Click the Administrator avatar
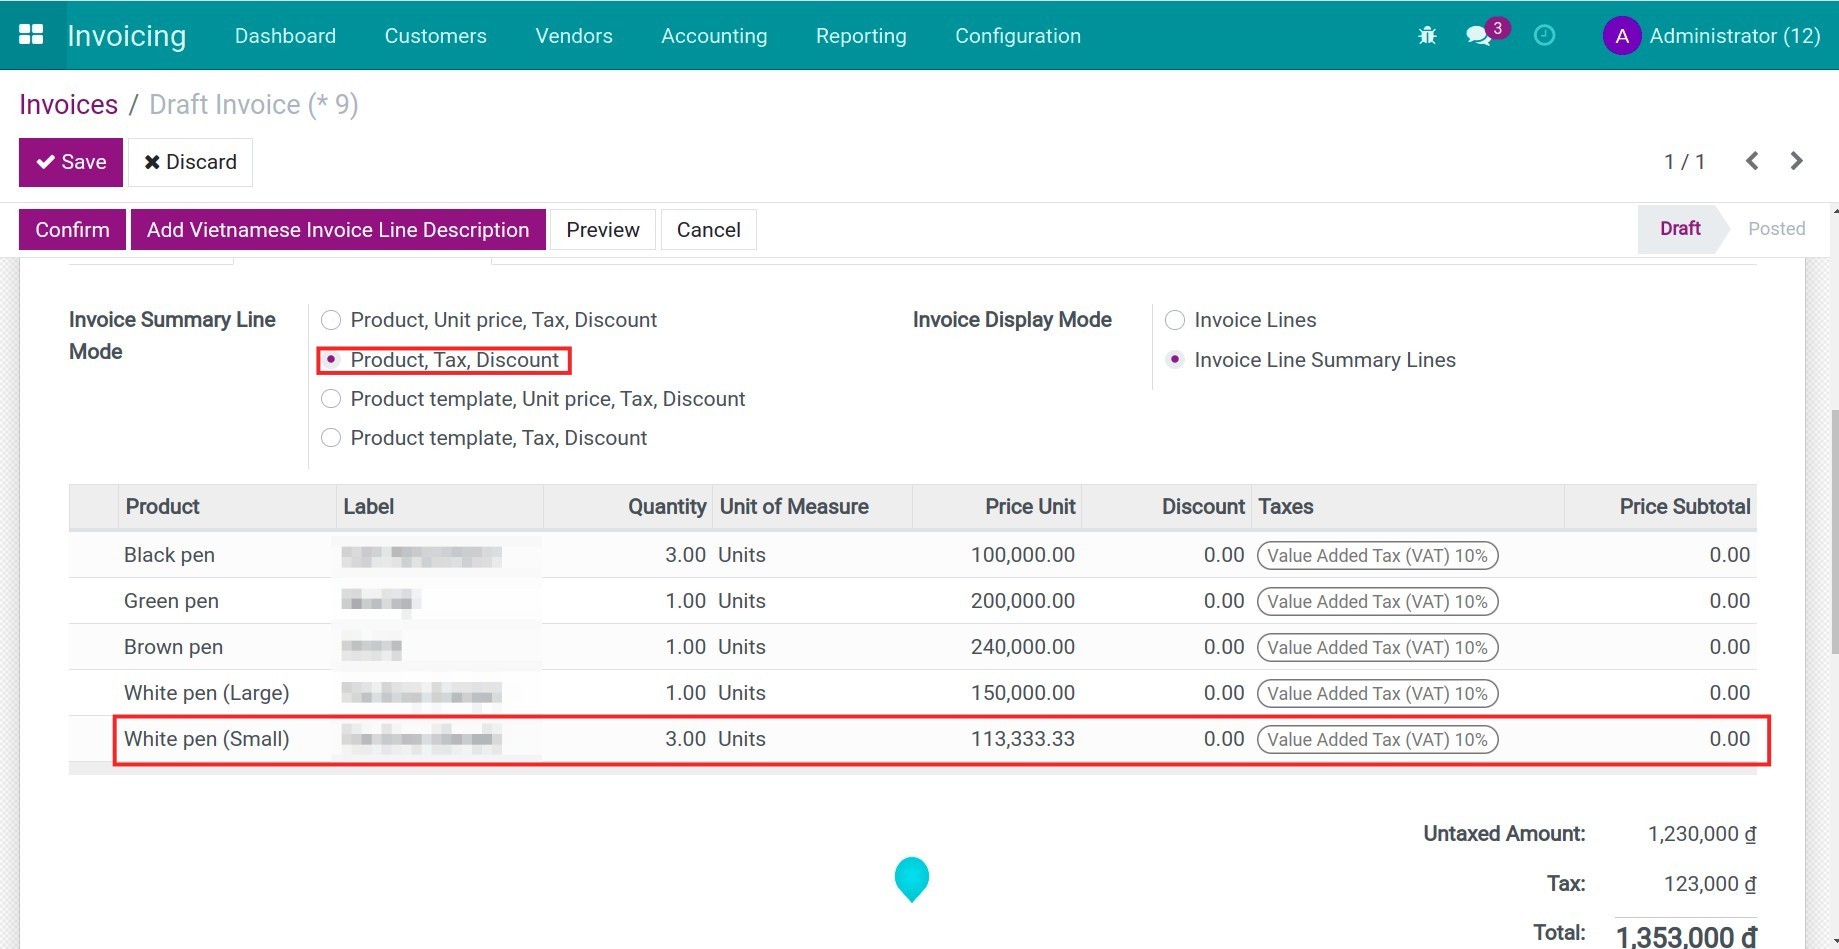 (1621, 35)
